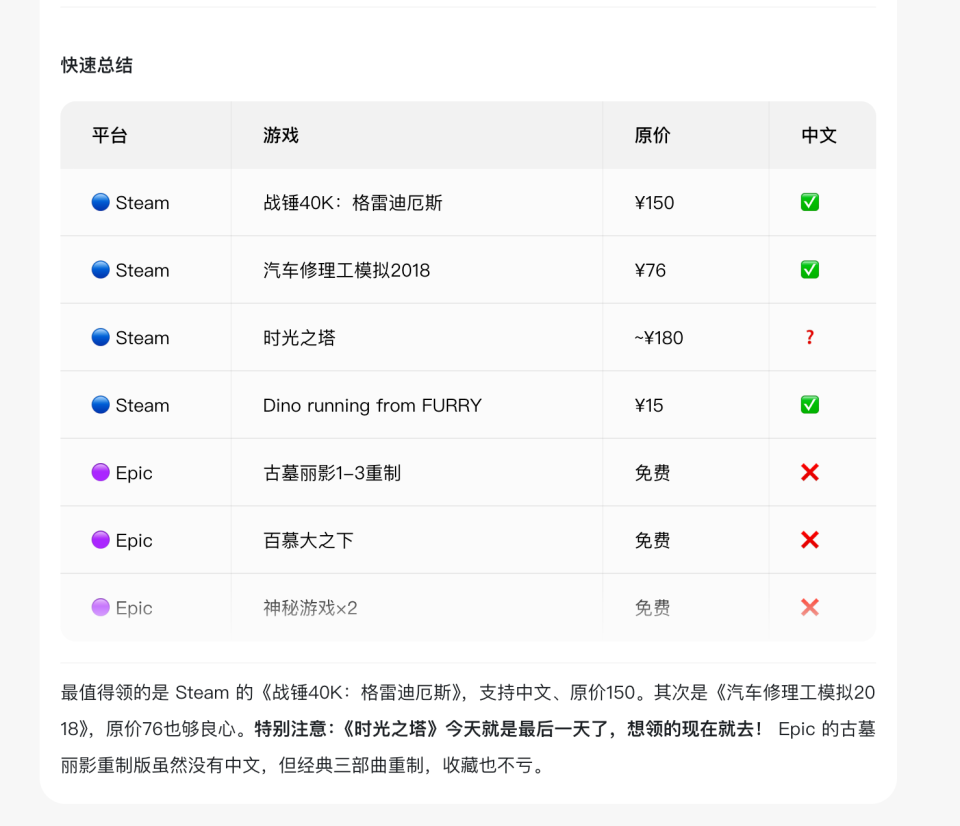Click the ¥150 price cell
960x826 pixels.
click(x=654, y=203)
